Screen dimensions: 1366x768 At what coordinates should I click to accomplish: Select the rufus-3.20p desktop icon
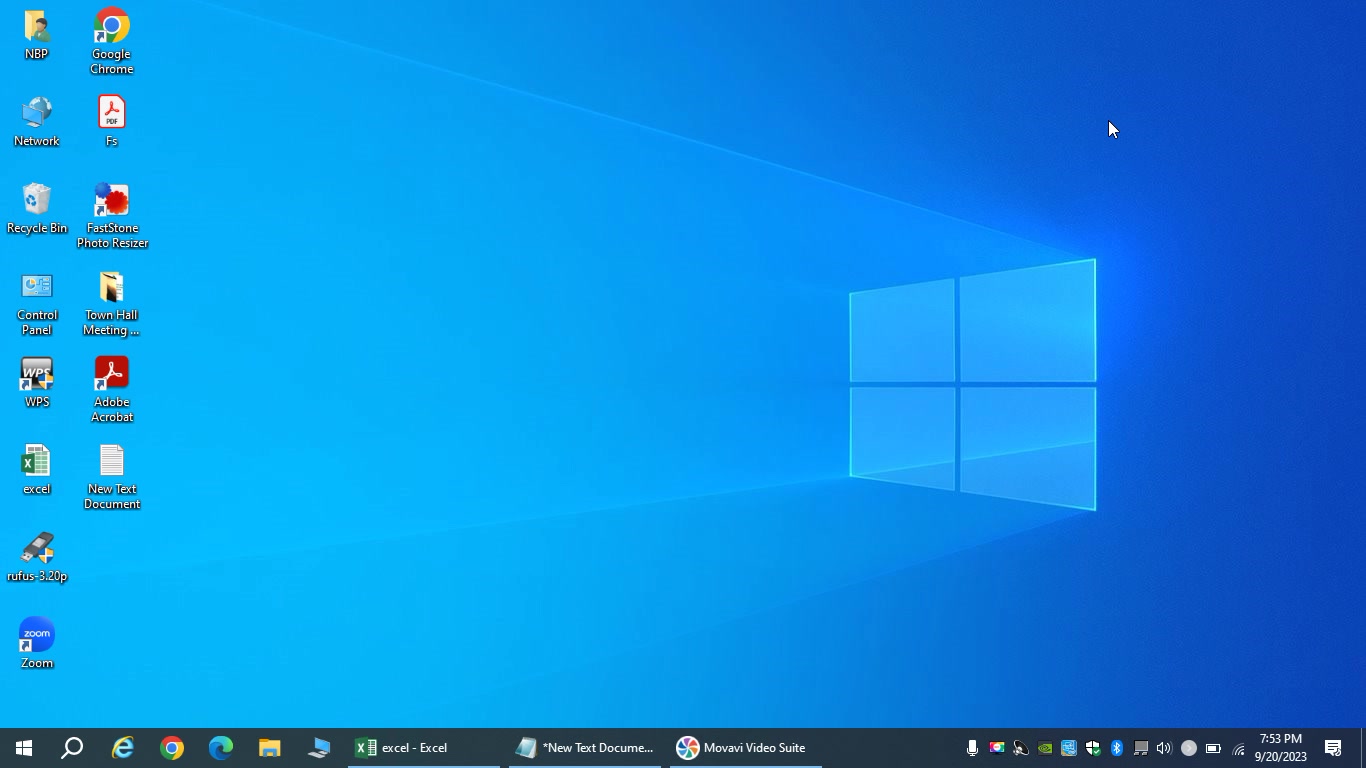[x=37, y=557]
